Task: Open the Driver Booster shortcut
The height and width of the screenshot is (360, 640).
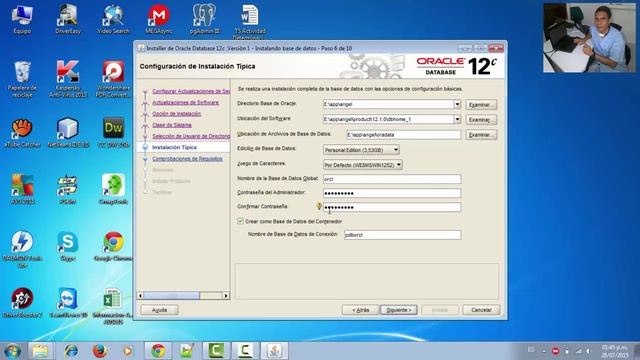Action: 22,303
